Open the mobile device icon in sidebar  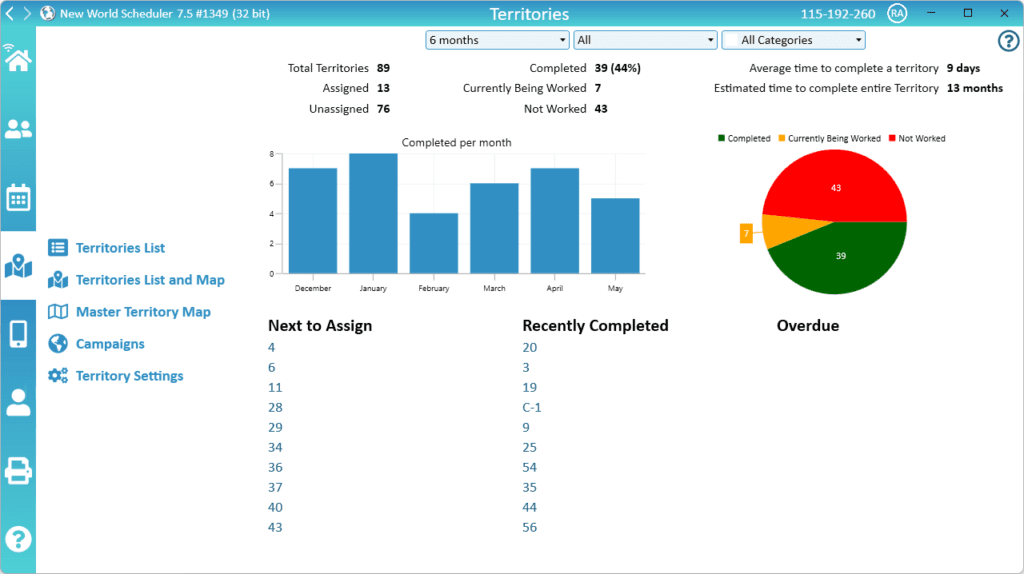pos(18,334)
